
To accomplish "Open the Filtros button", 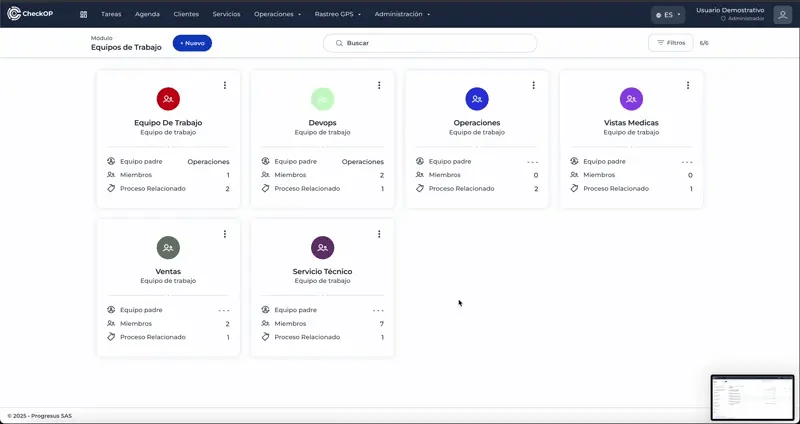I will tap(670, 43).
